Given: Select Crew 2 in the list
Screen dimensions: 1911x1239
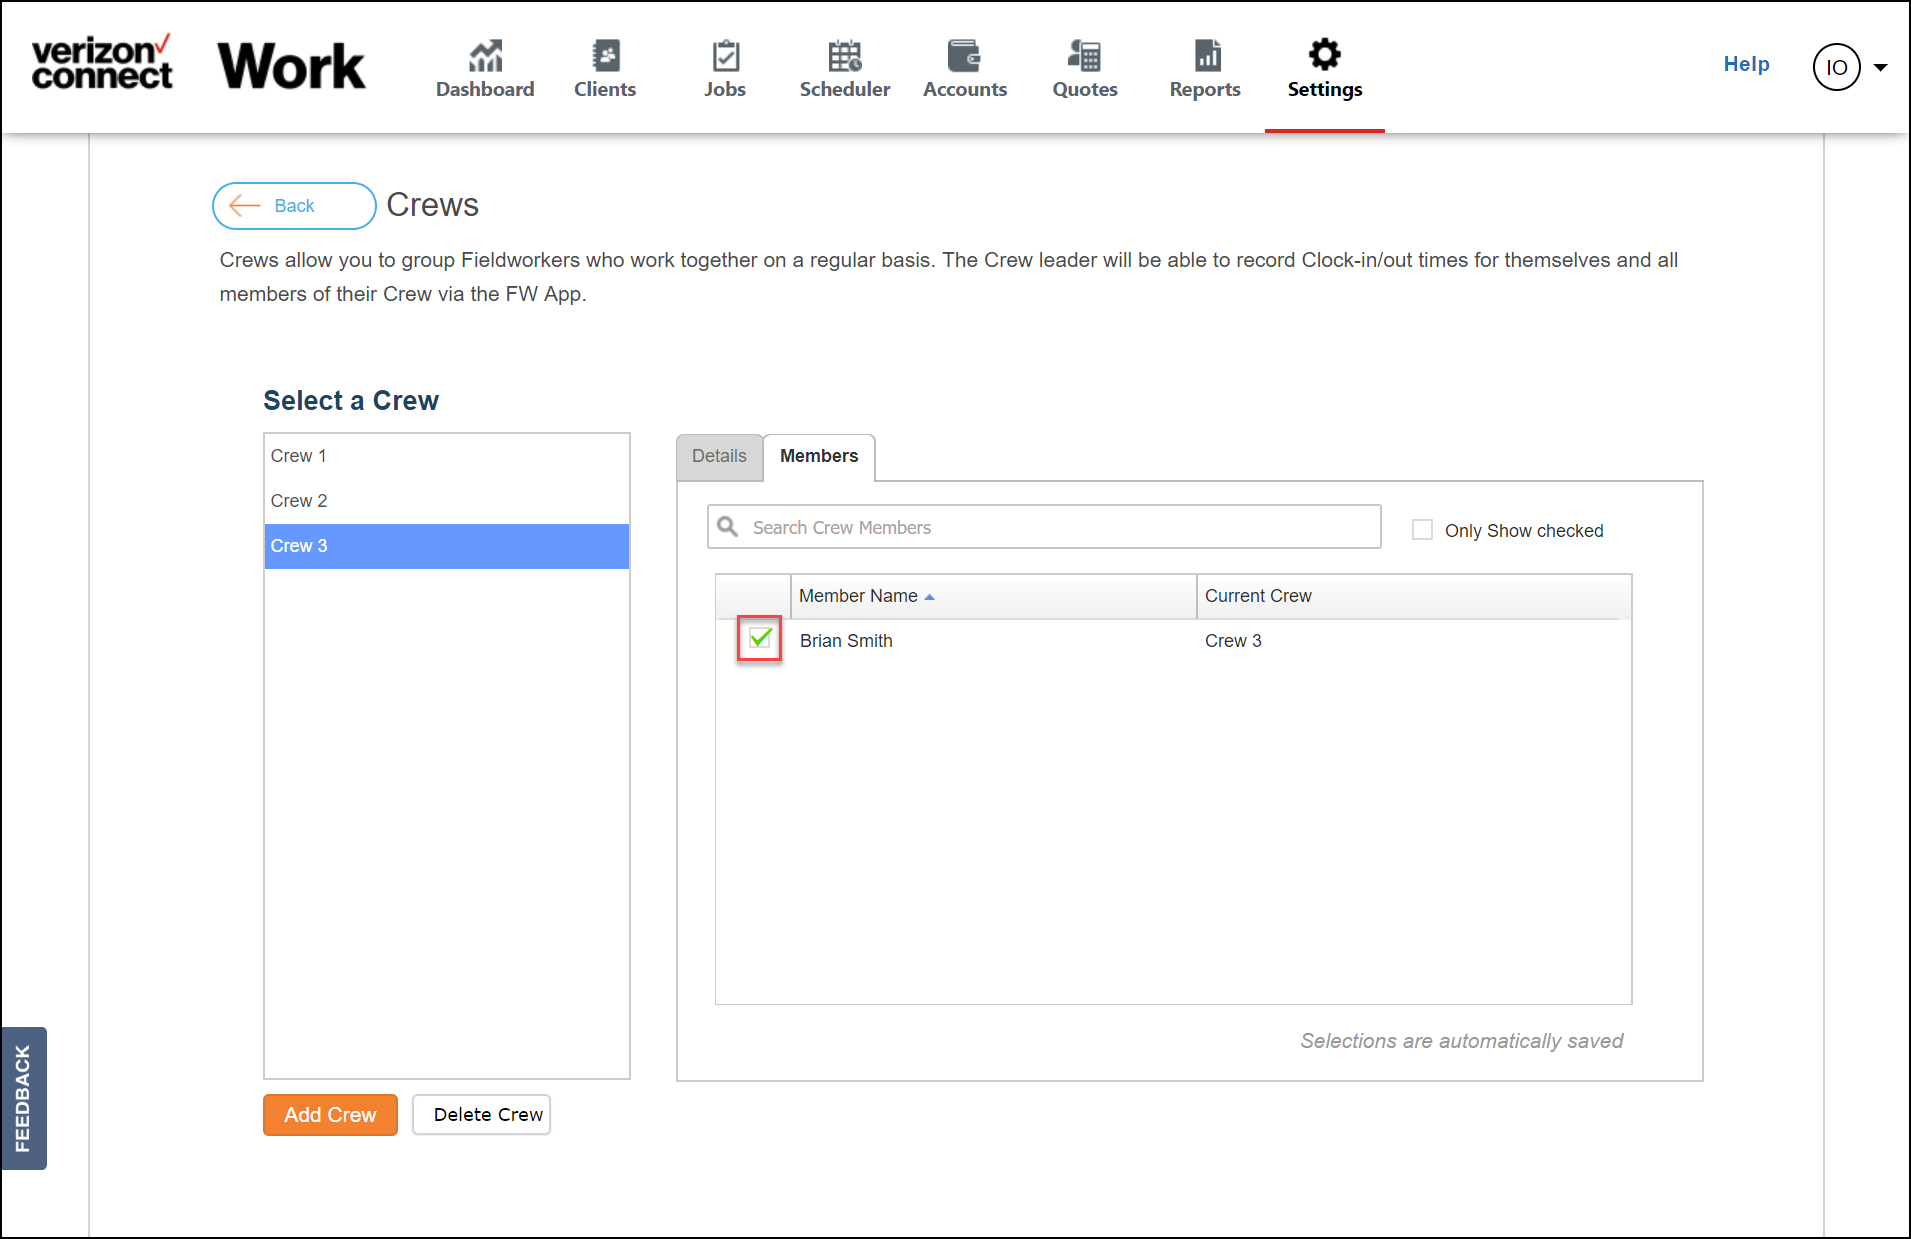Looking at the screenshot, I should 446,501.
